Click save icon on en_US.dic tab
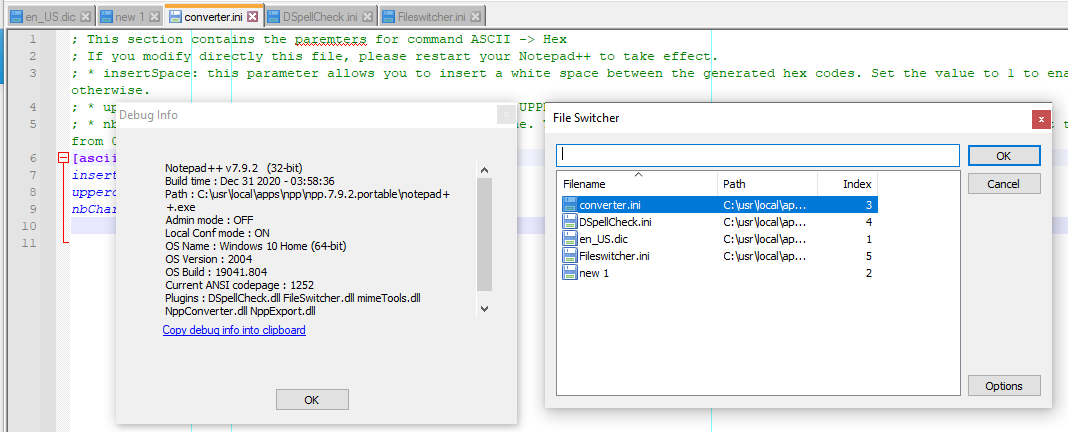The image size is (1068, 432). (16, 16)
